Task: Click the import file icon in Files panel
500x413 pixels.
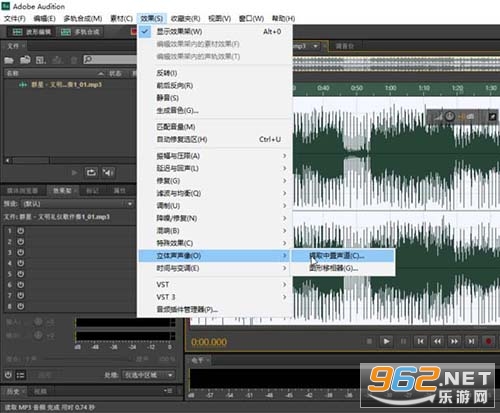Action: pos(25,60)
